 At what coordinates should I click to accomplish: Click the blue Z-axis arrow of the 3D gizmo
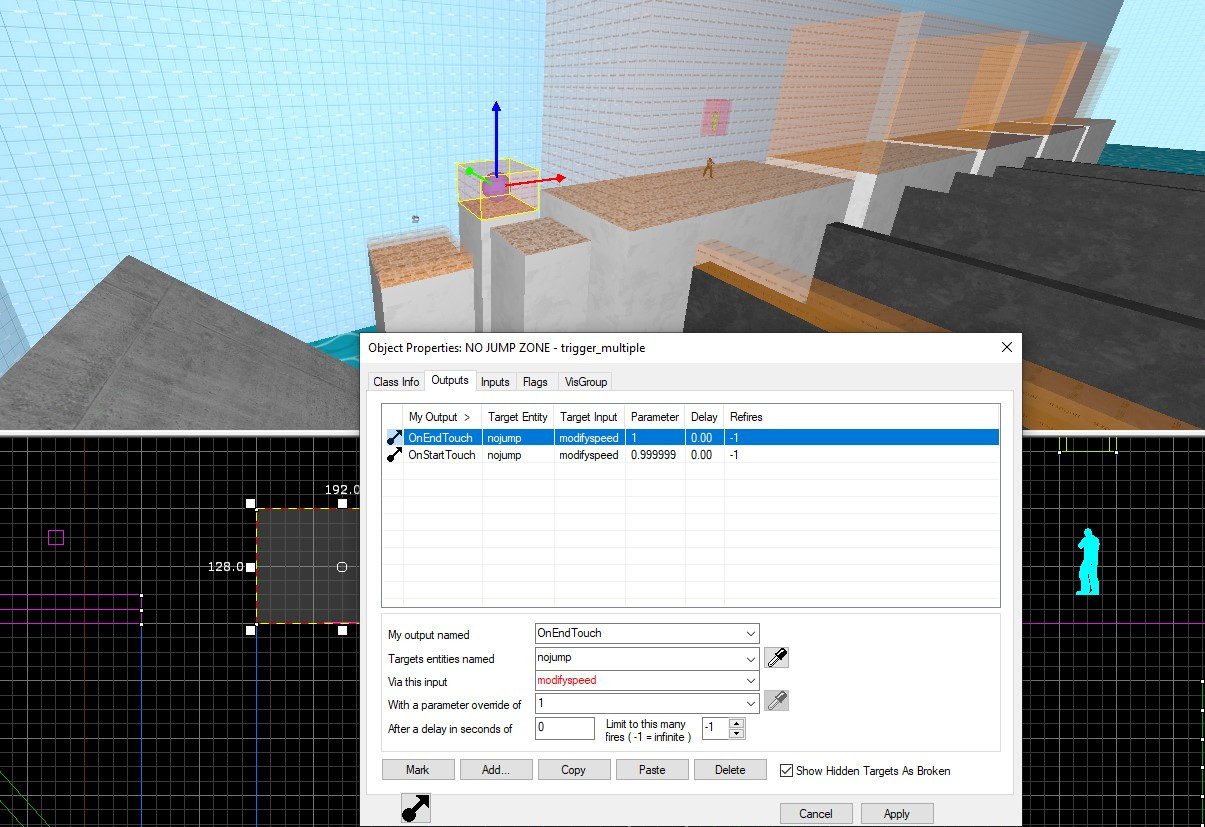(x=496, y=108)
